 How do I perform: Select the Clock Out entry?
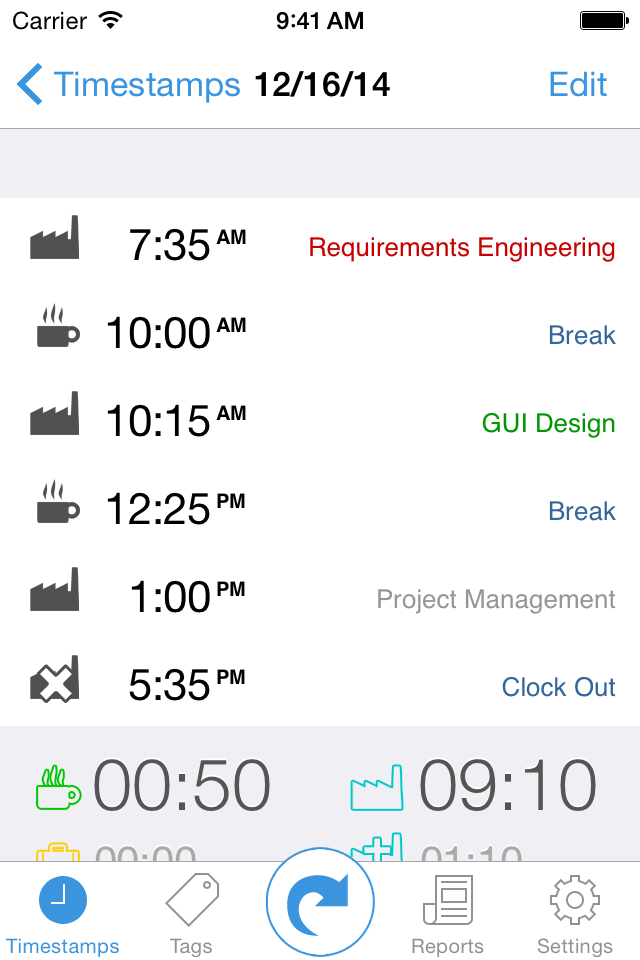[x=558, y=687]
